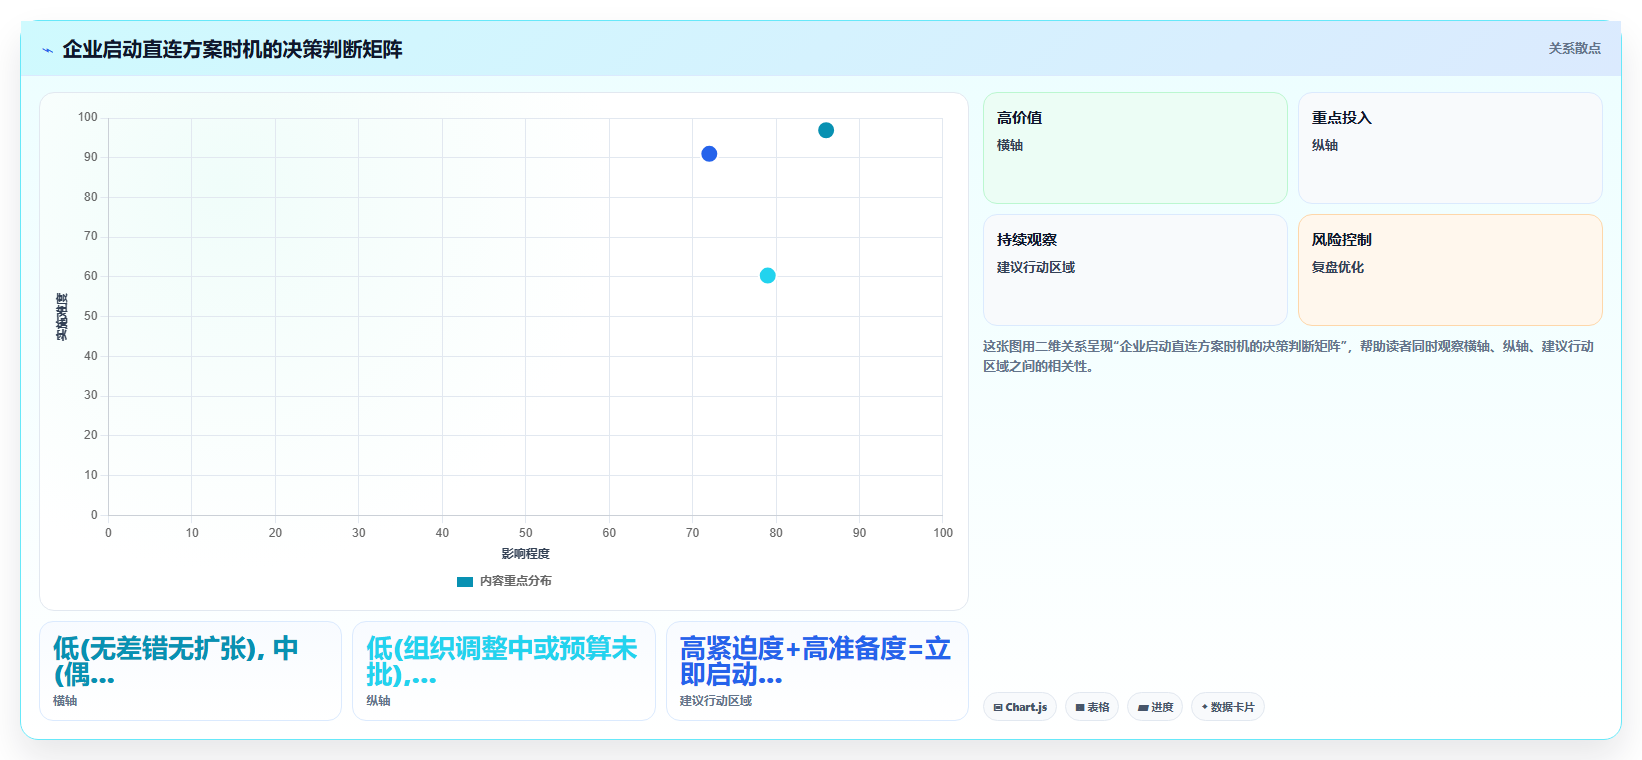Click the 数据卡片 tag
Image resolution: width=1642 pixels, height=760 pixels.
coord(1228,707)
